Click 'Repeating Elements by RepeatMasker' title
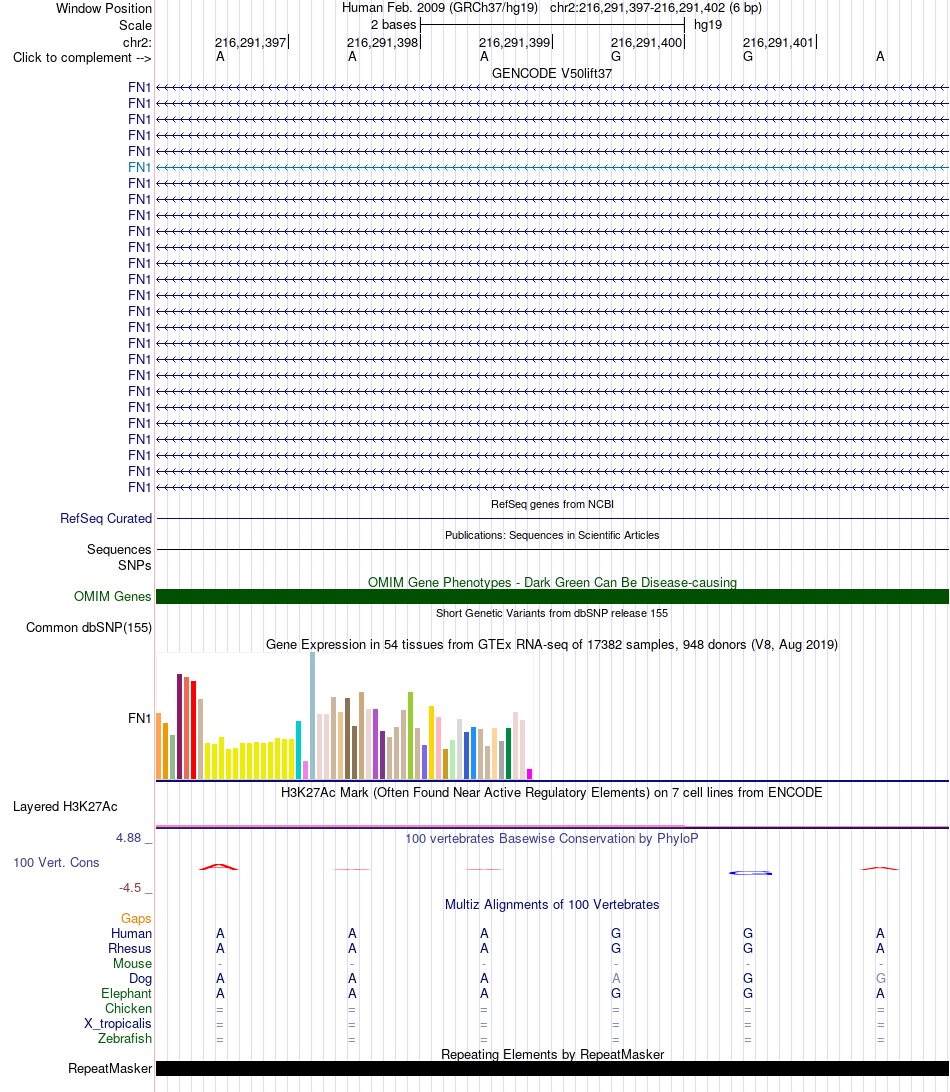This screenshot has height=1092, width=950. pyautogui.click(x=552, y=1054)
